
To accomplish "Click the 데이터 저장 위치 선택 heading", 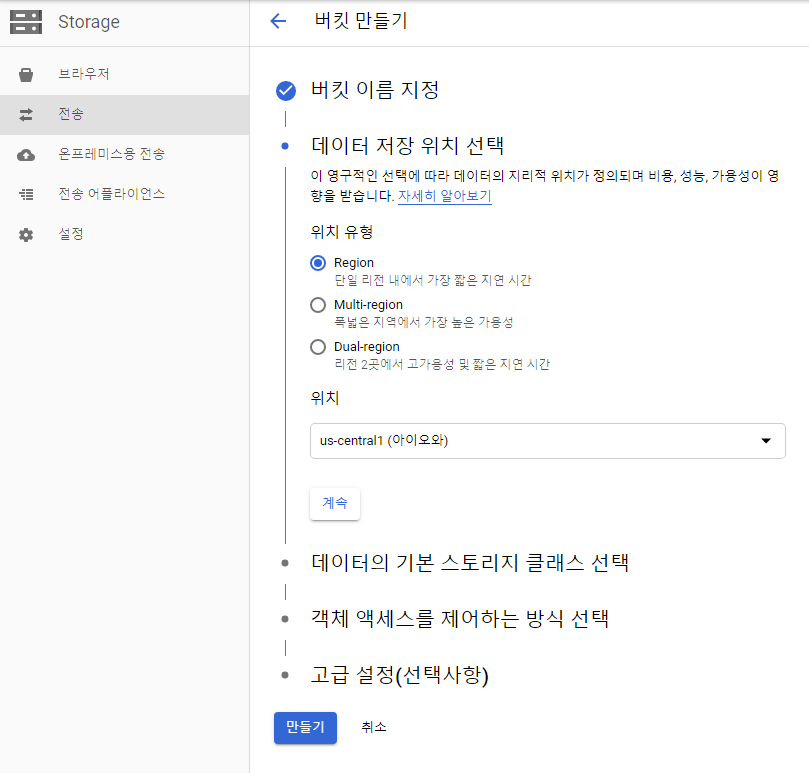I will 408,146.
